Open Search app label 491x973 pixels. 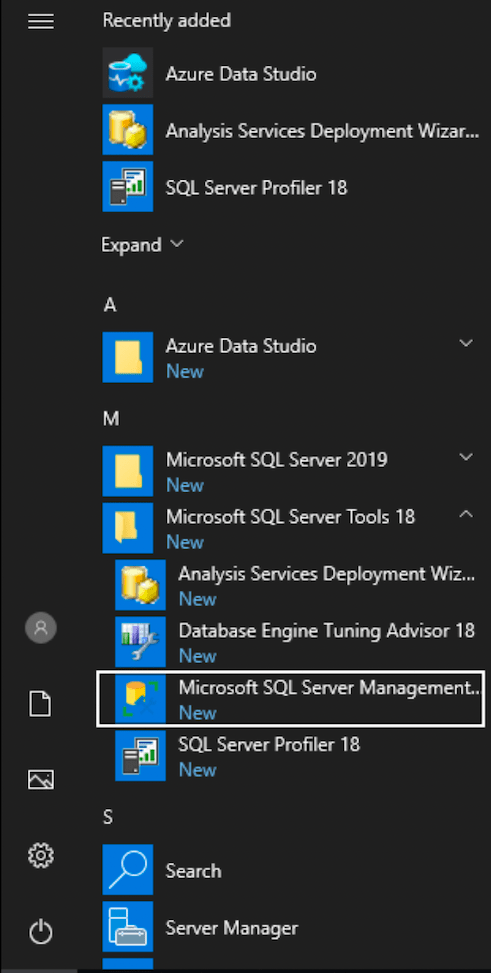tap(193, 871)
